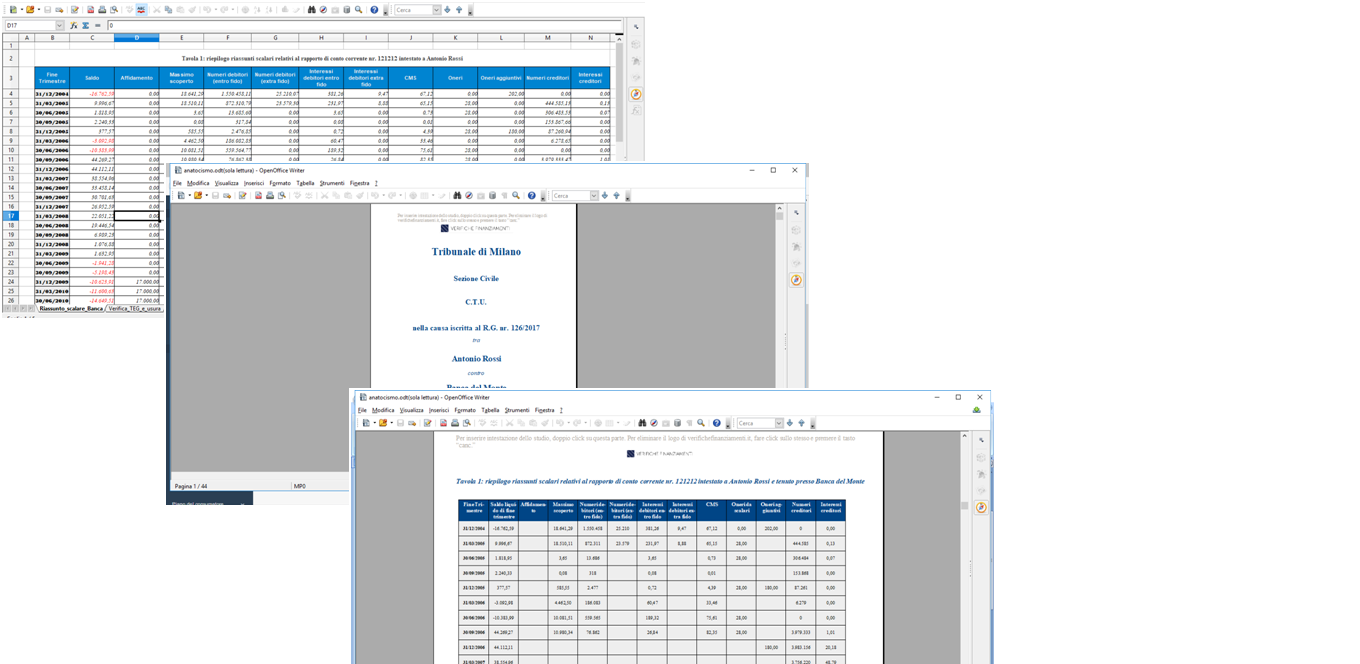Screen dimensions: 1360x664
Task: Click Help icon in front Writer window toolbar
Action: (716, 423)
